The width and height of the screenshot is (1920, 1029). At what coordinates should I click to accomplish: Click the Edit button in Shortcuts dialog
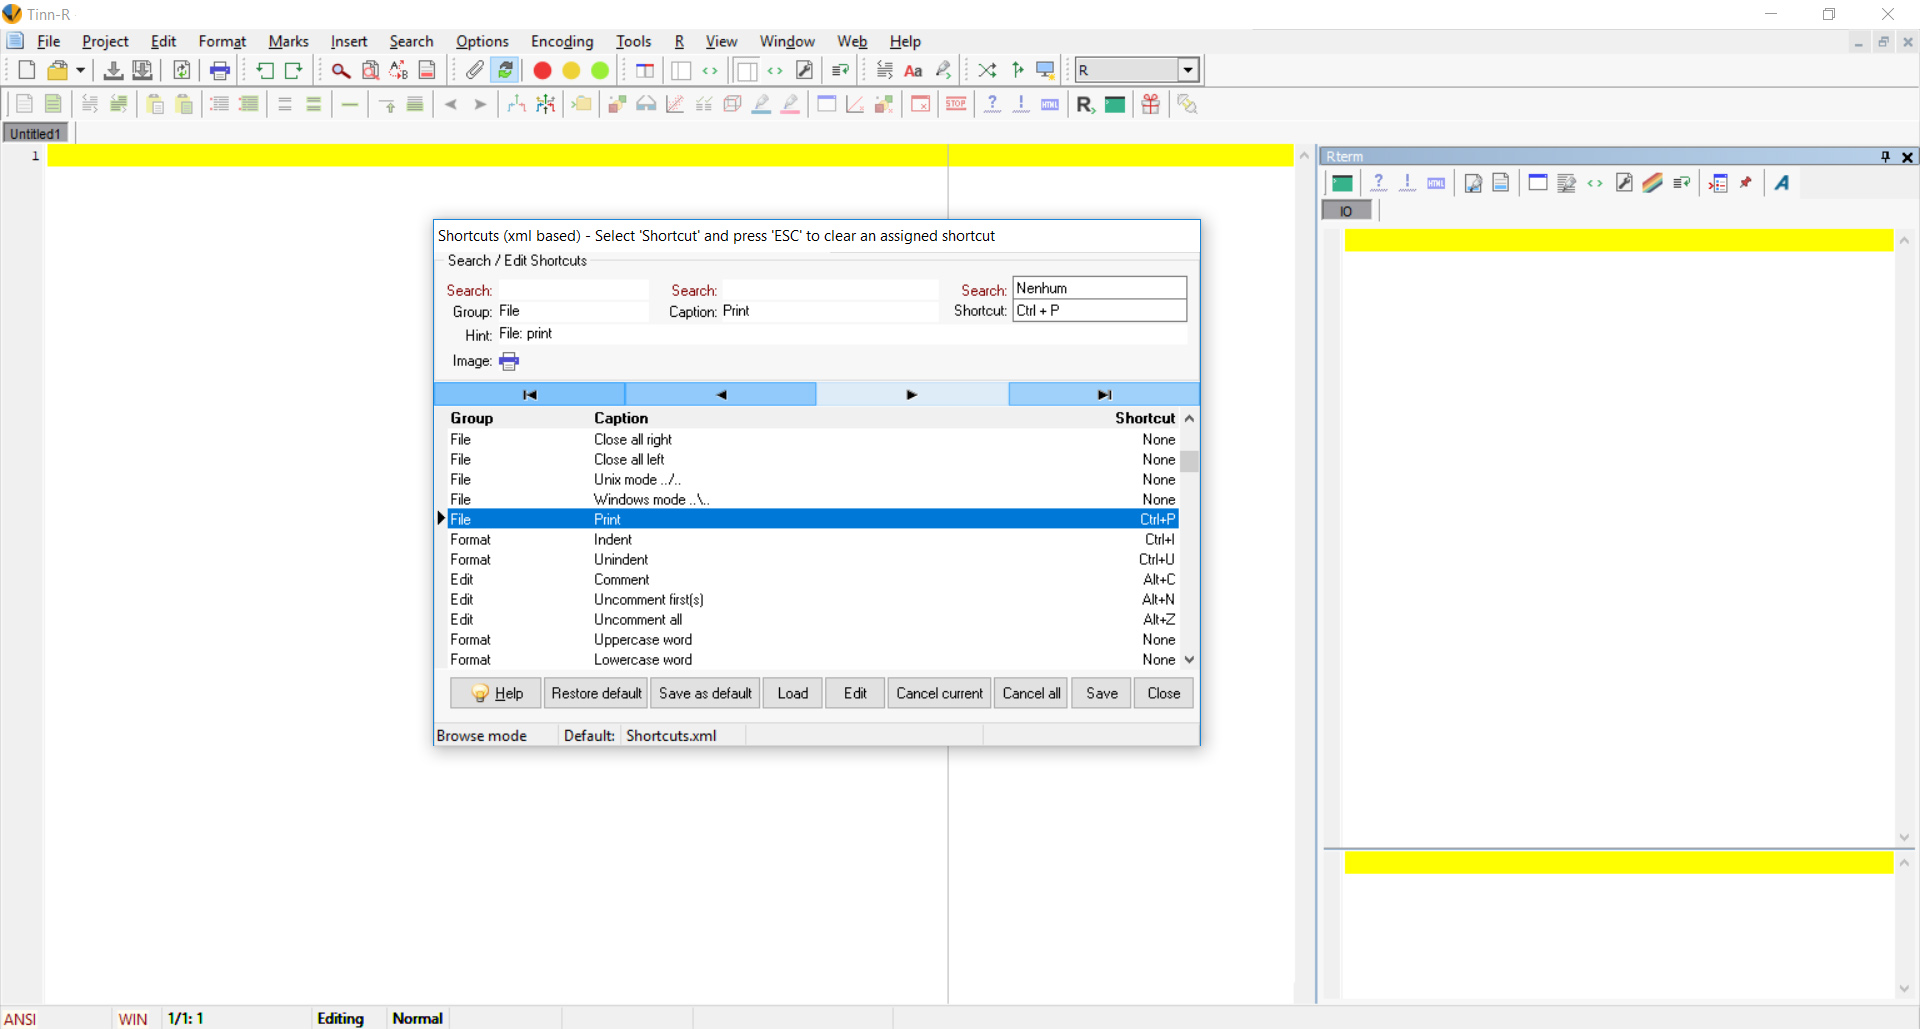[x=855, y=693]
